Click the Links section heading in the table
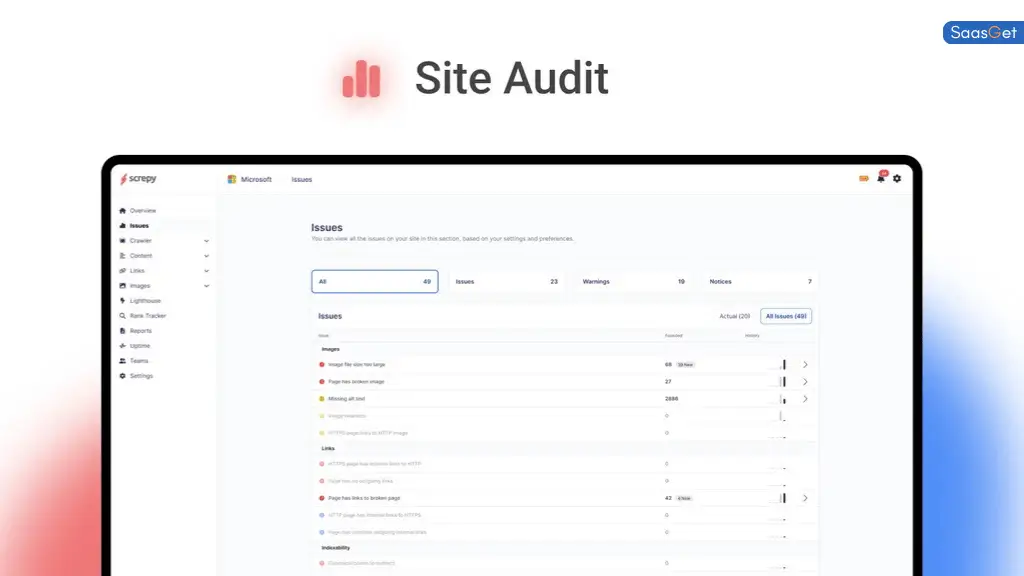Screen dimensions: 1024x576 pos(328,448)
